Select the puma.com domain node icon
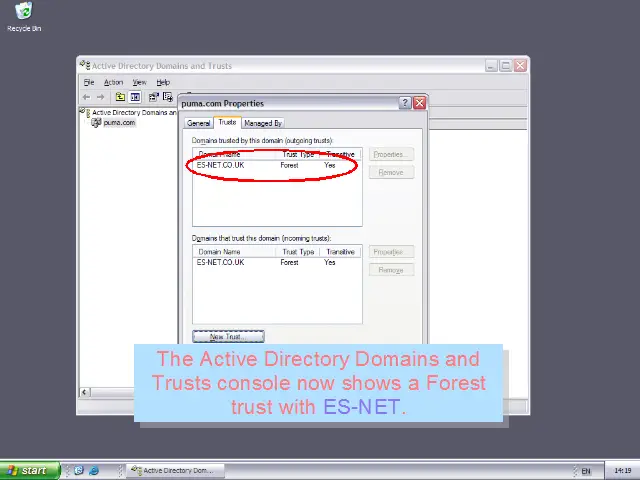Viewport: 640px width, 480px height. click(x=97, y=123)
